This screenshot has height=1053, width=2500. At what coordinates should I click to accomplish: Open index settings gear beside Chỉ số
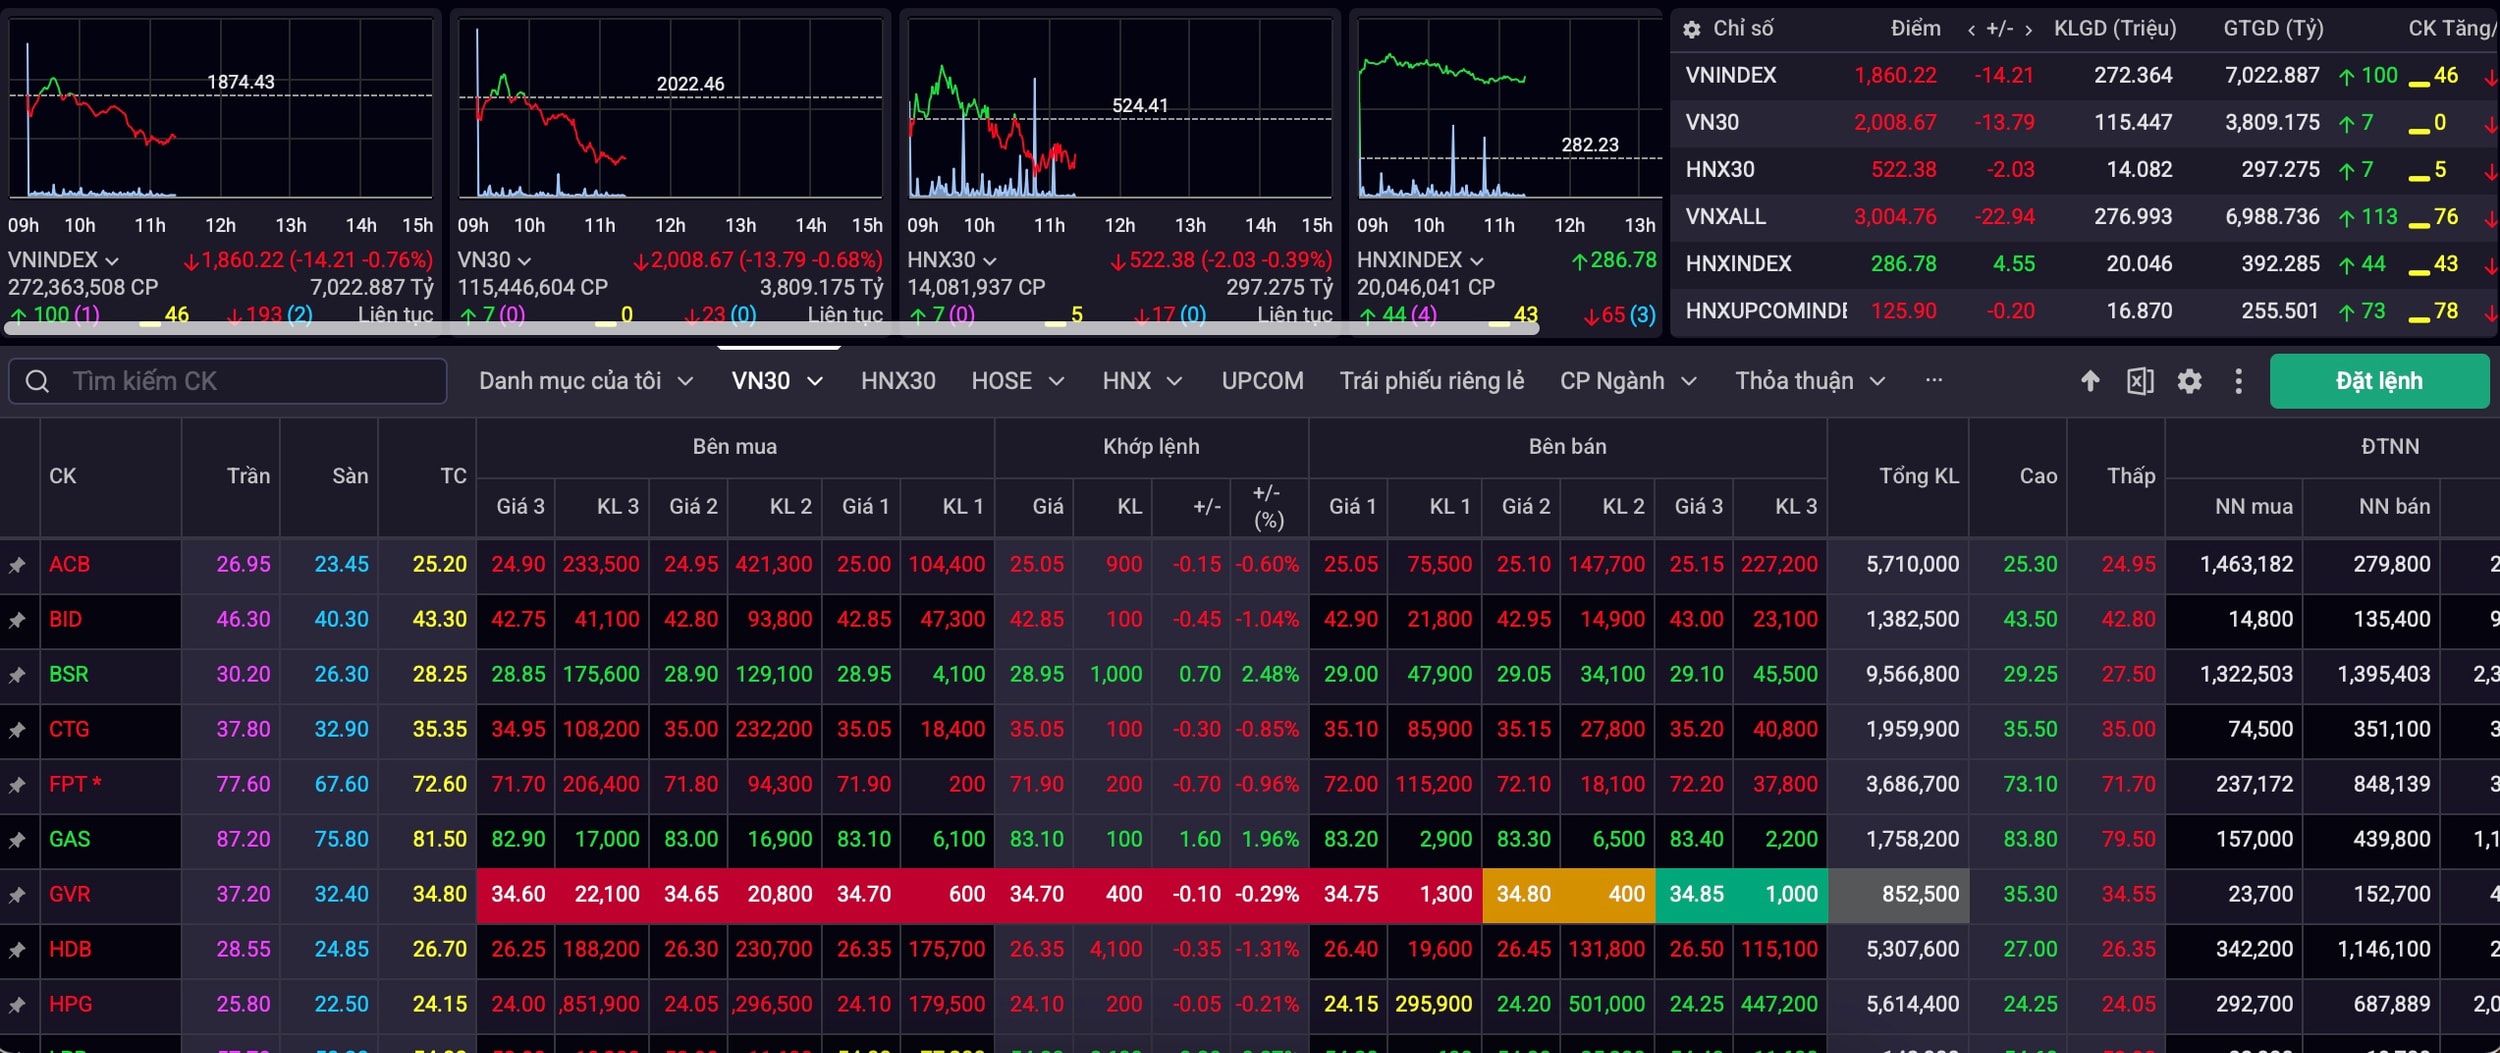[1691, 29]
